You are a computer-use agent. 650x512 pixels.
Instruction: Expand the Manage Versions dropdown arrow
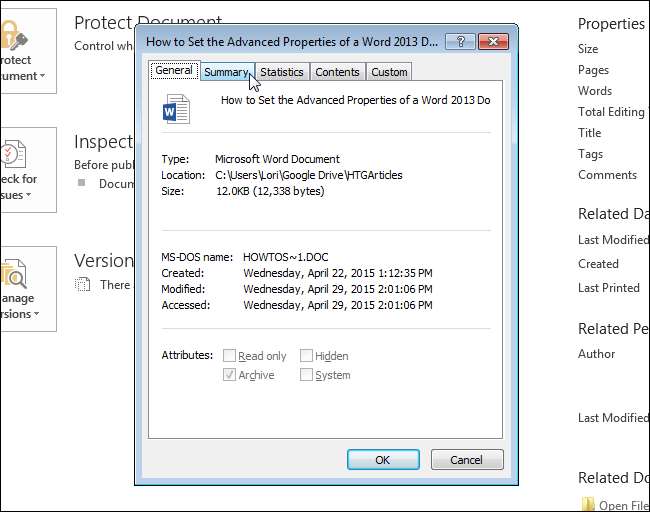[x=37, y=314]
